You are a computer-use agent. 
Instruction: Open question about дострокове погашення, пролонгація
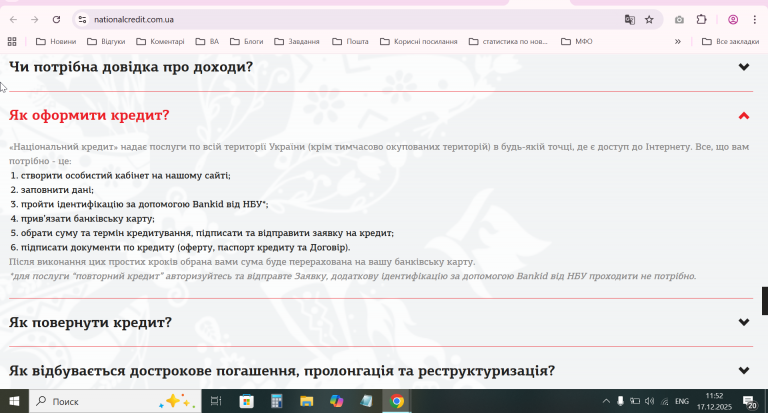(x=282, y=370)
